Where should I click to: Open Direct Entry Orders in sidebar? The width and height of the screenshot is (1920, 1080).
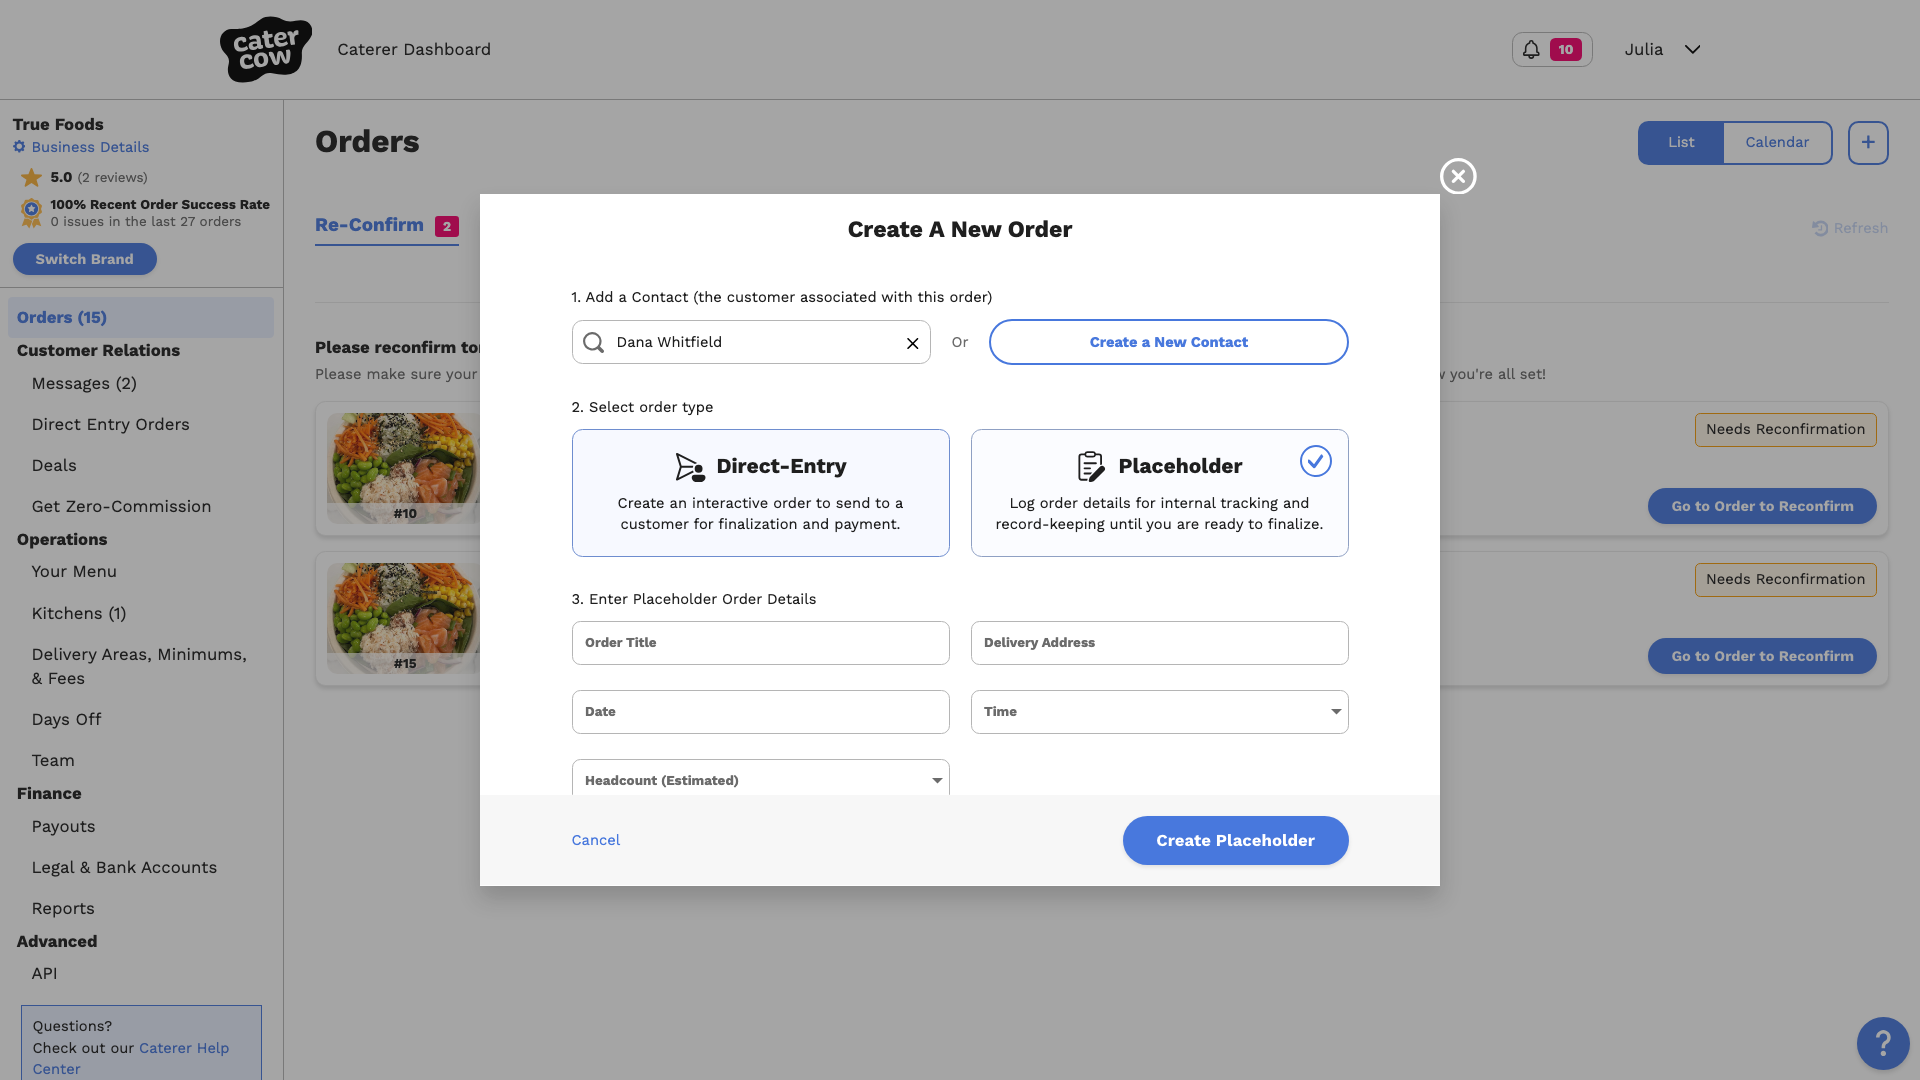coord(110,425)
